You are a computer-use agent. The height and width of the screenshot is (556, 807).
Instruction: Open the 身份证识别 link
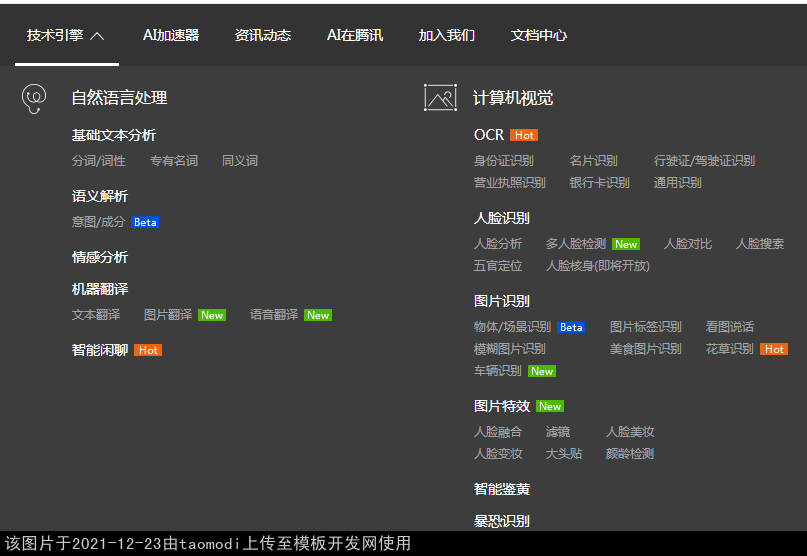tap(503, 160)
